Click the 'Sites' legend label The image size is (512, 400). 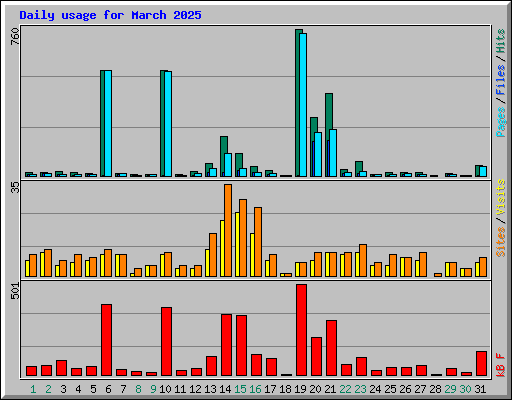(500, 242)
